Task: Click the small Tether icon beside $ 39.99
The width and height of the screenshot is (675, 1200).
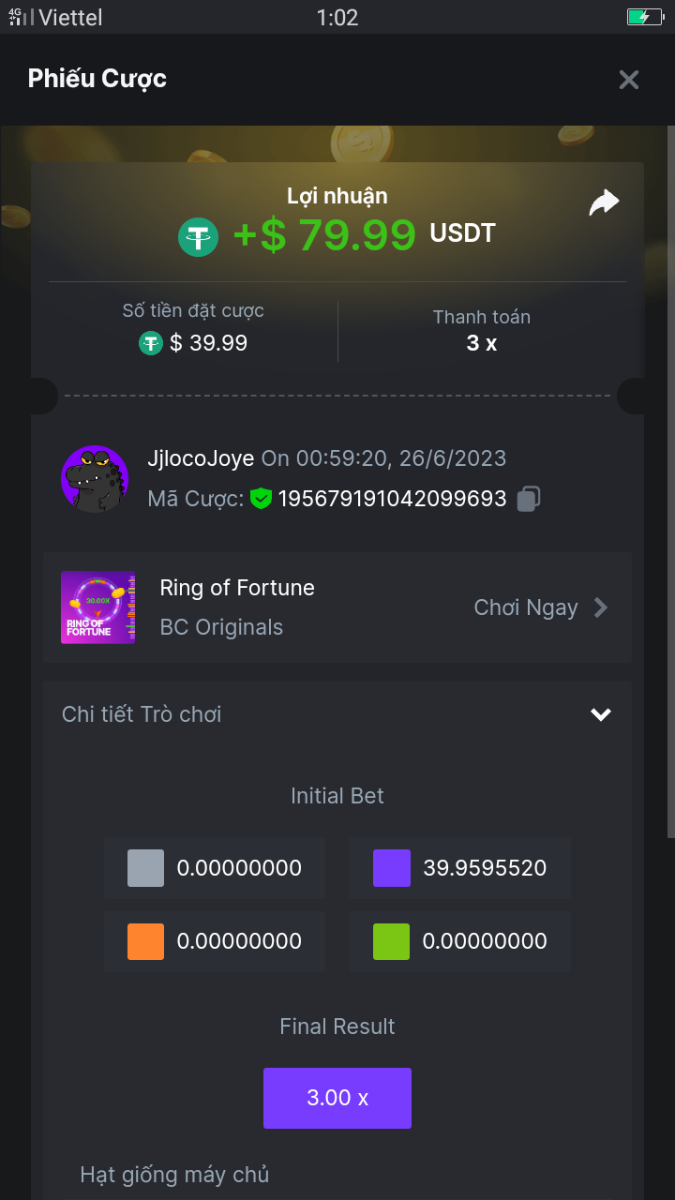Action: pos(151,343)
